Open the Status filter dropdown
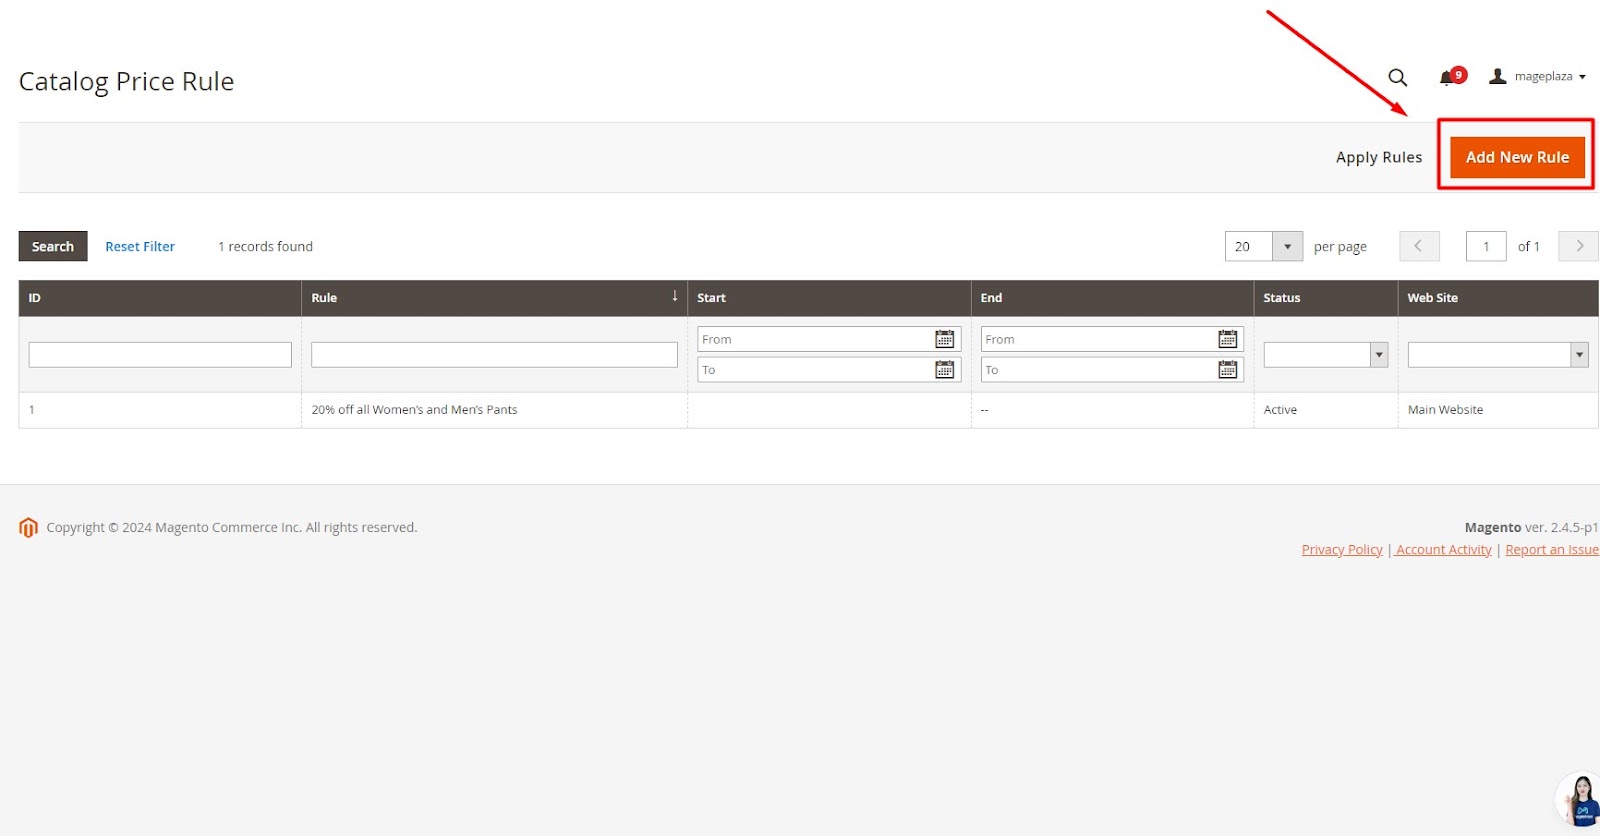1600x836 pixels. click(1326, 354)
